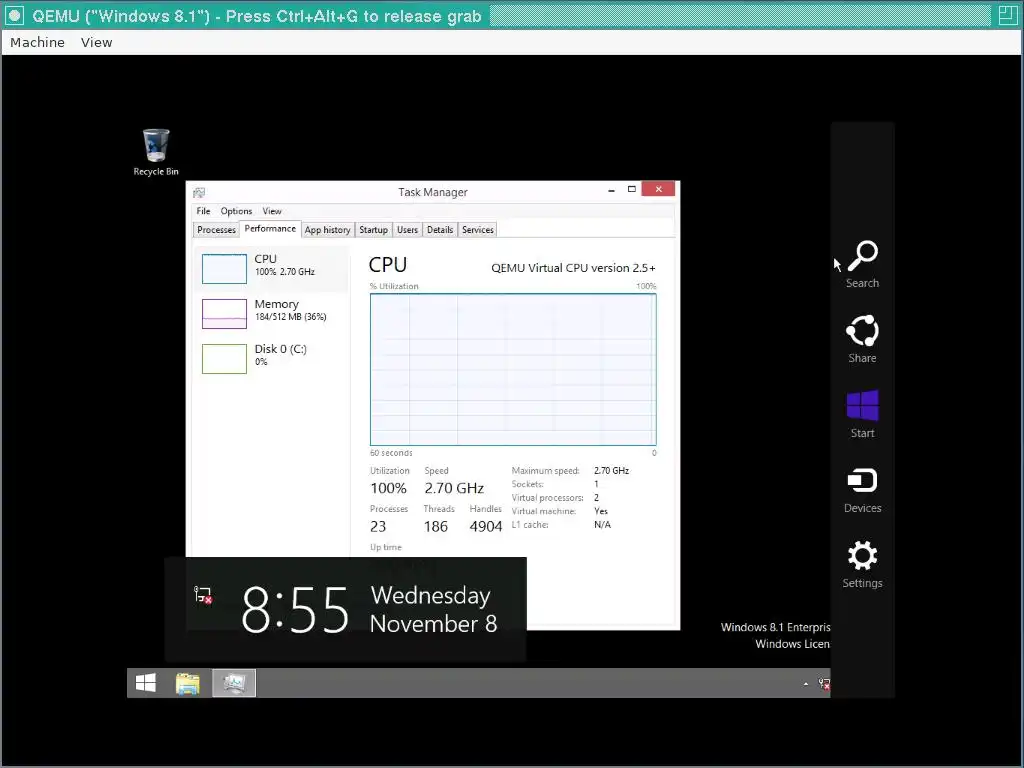Switch to the App history tab
The height and width of the screenshot is (768, 1024).
(x=327, y=230)
